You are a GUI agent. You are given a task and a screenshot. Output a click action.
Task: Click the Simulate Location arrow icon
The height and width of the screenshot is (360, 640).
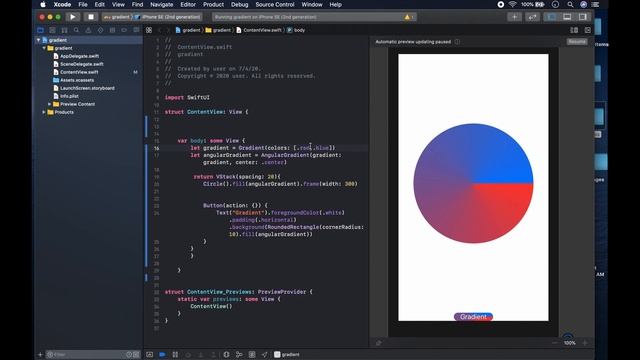pyautogui.click(x=264, y=354)
